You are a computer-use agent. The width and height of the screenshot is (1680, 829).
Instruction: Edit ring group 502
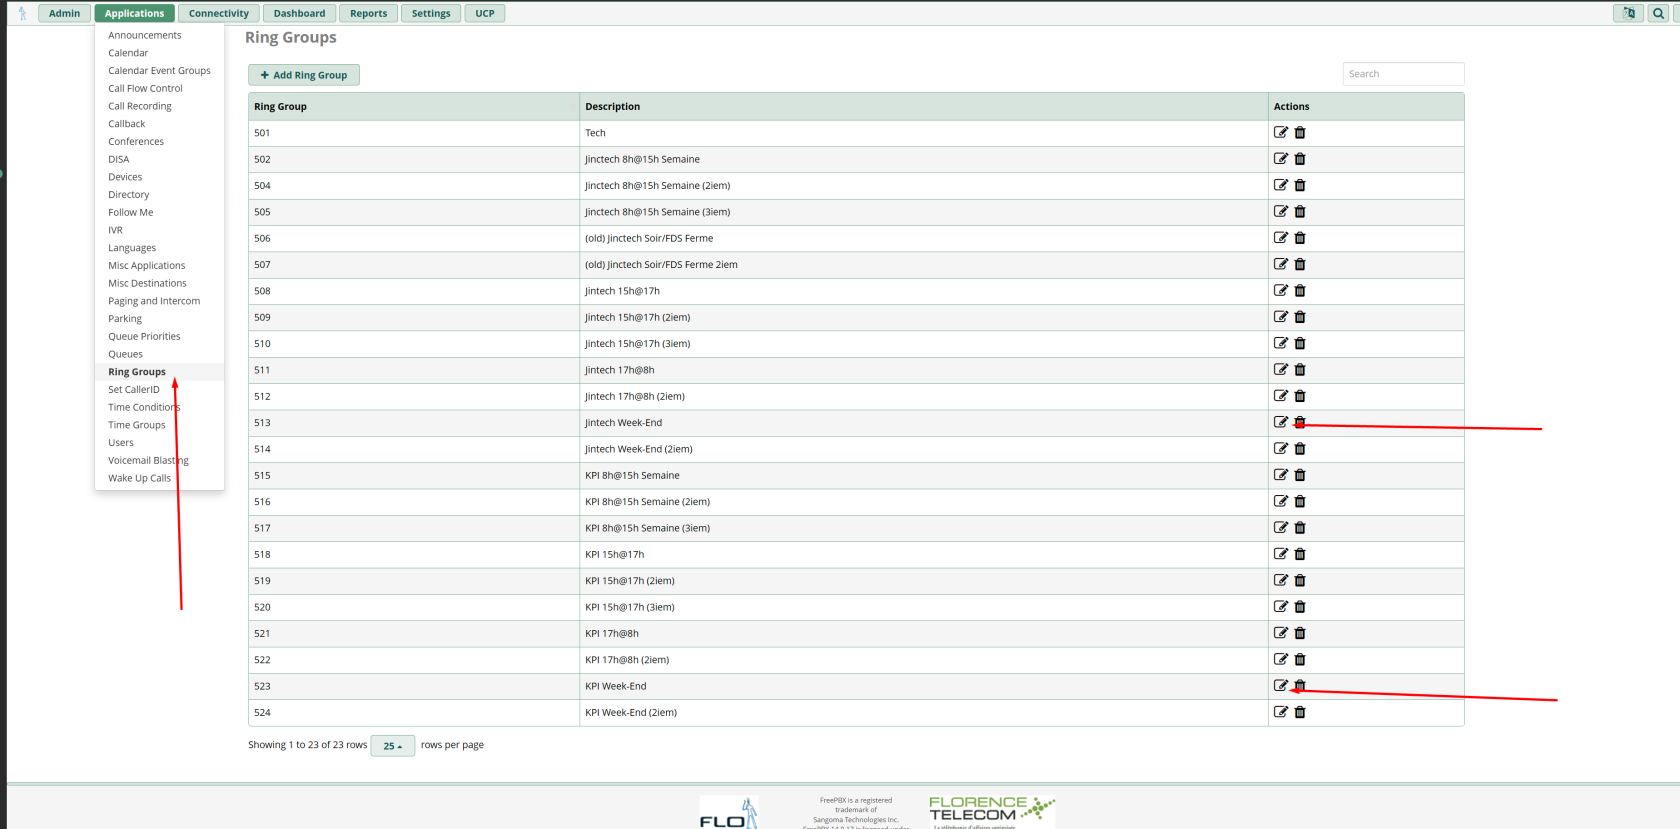(1280, 159)
